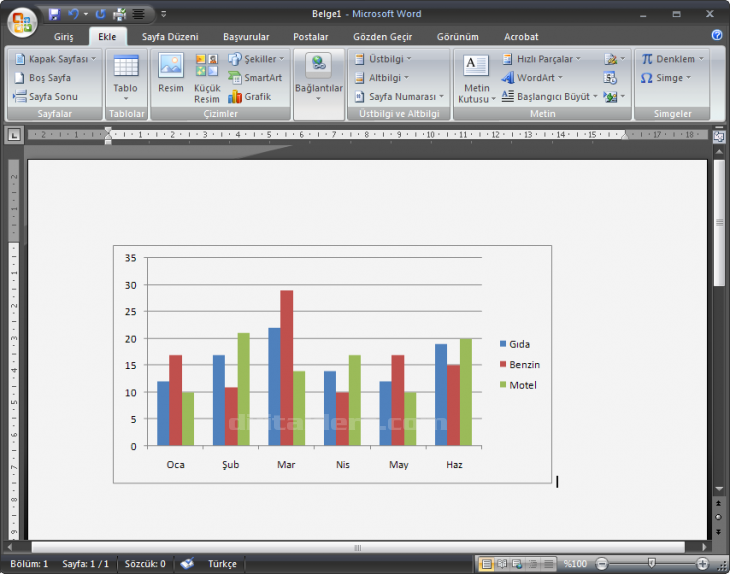The image size is (730, 574).
Task: Click the vertical scrollbar down arrow
Action: (x=719, y=489)
